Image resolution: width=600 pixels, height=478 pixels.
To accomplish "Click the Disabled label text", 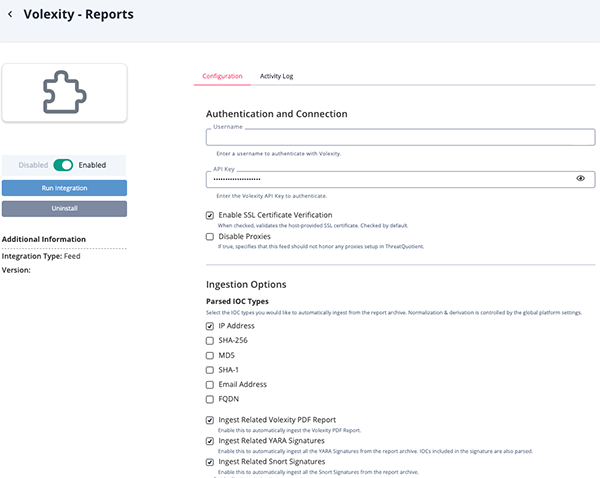I will point(33,165).
